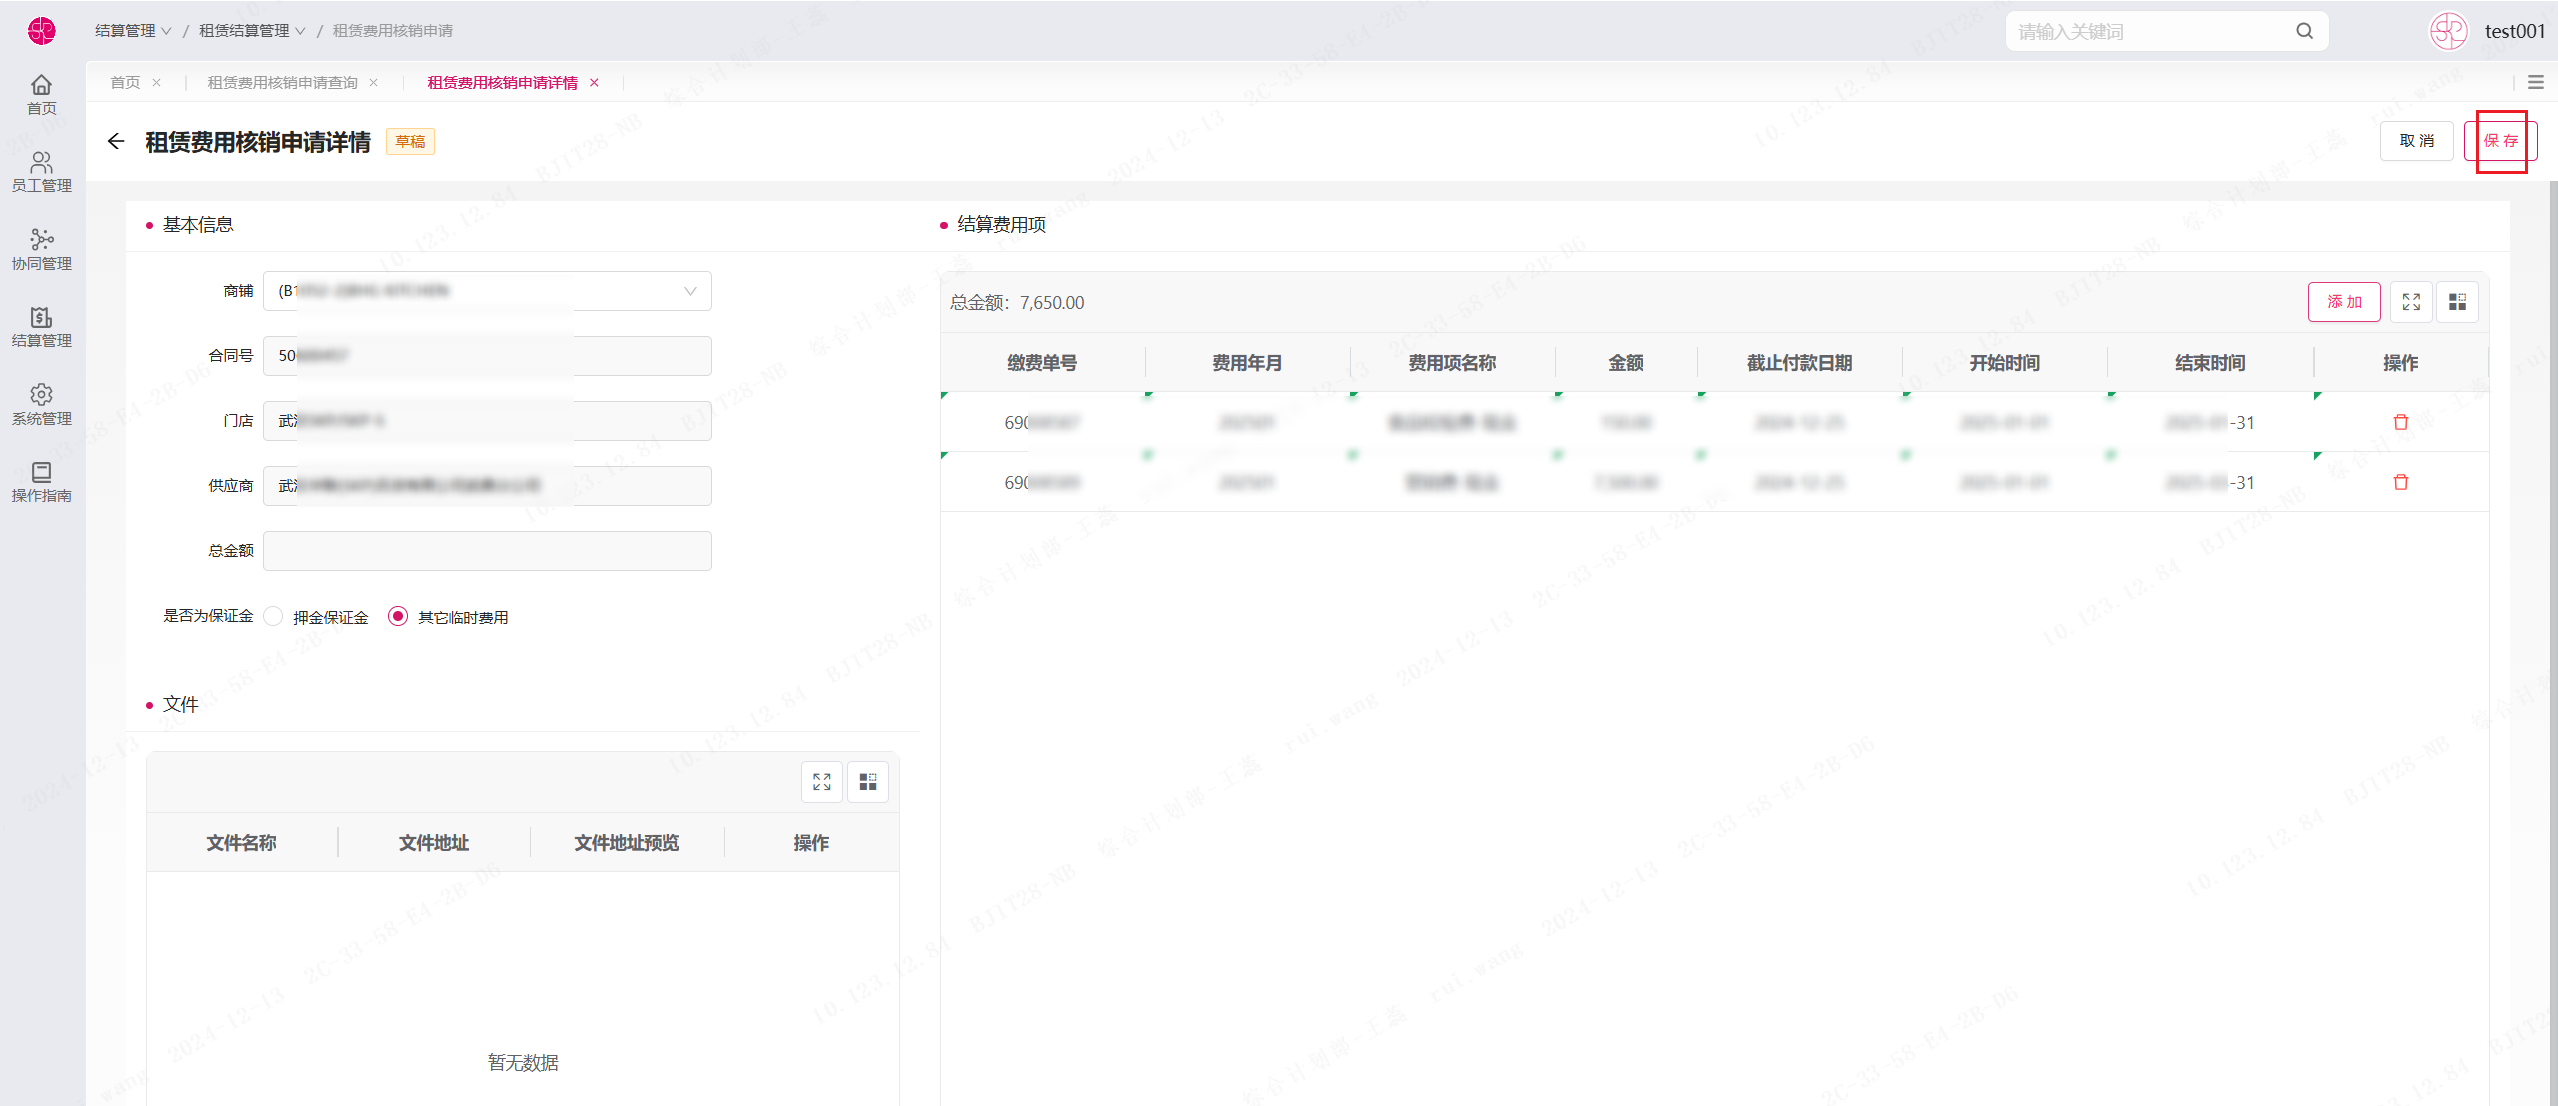Open 结算管理 in the sidebar
2558x1106 pixels.
pos(41,327)
